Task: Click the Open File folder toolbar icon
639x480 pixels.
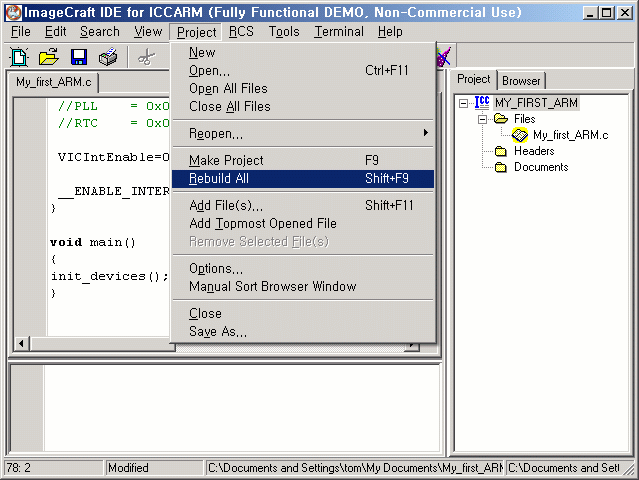Action: tap(49, 57)
